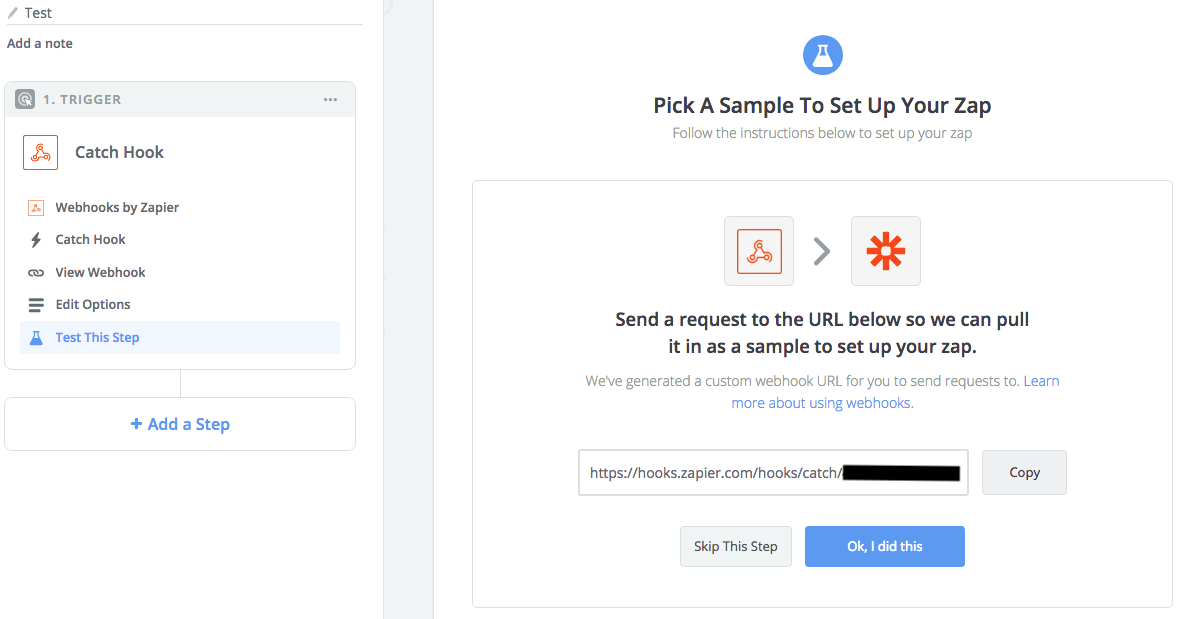The width and height of the screenshot is (1184, 619).
Task: Click the trigger step icon in header
Action: [25, 100]
